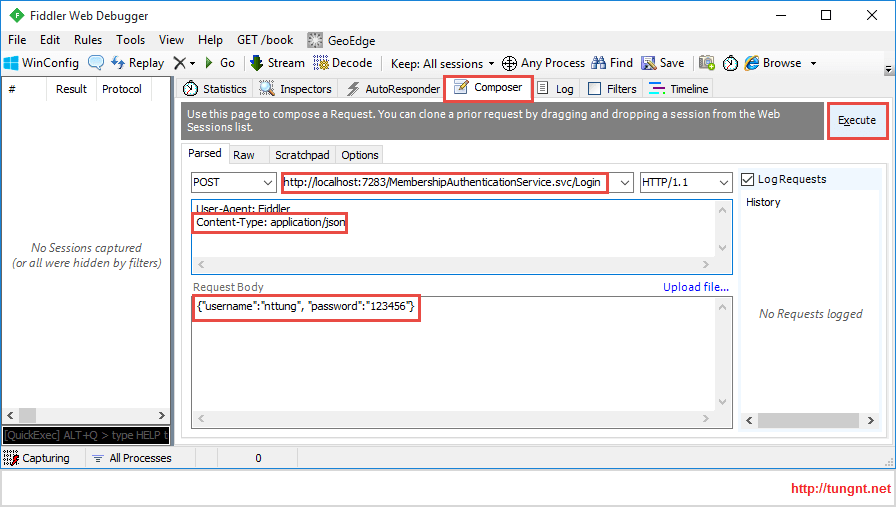Select the Options sub-tab
The width and height of the screenshot is (896, 507).
[359, 155]
